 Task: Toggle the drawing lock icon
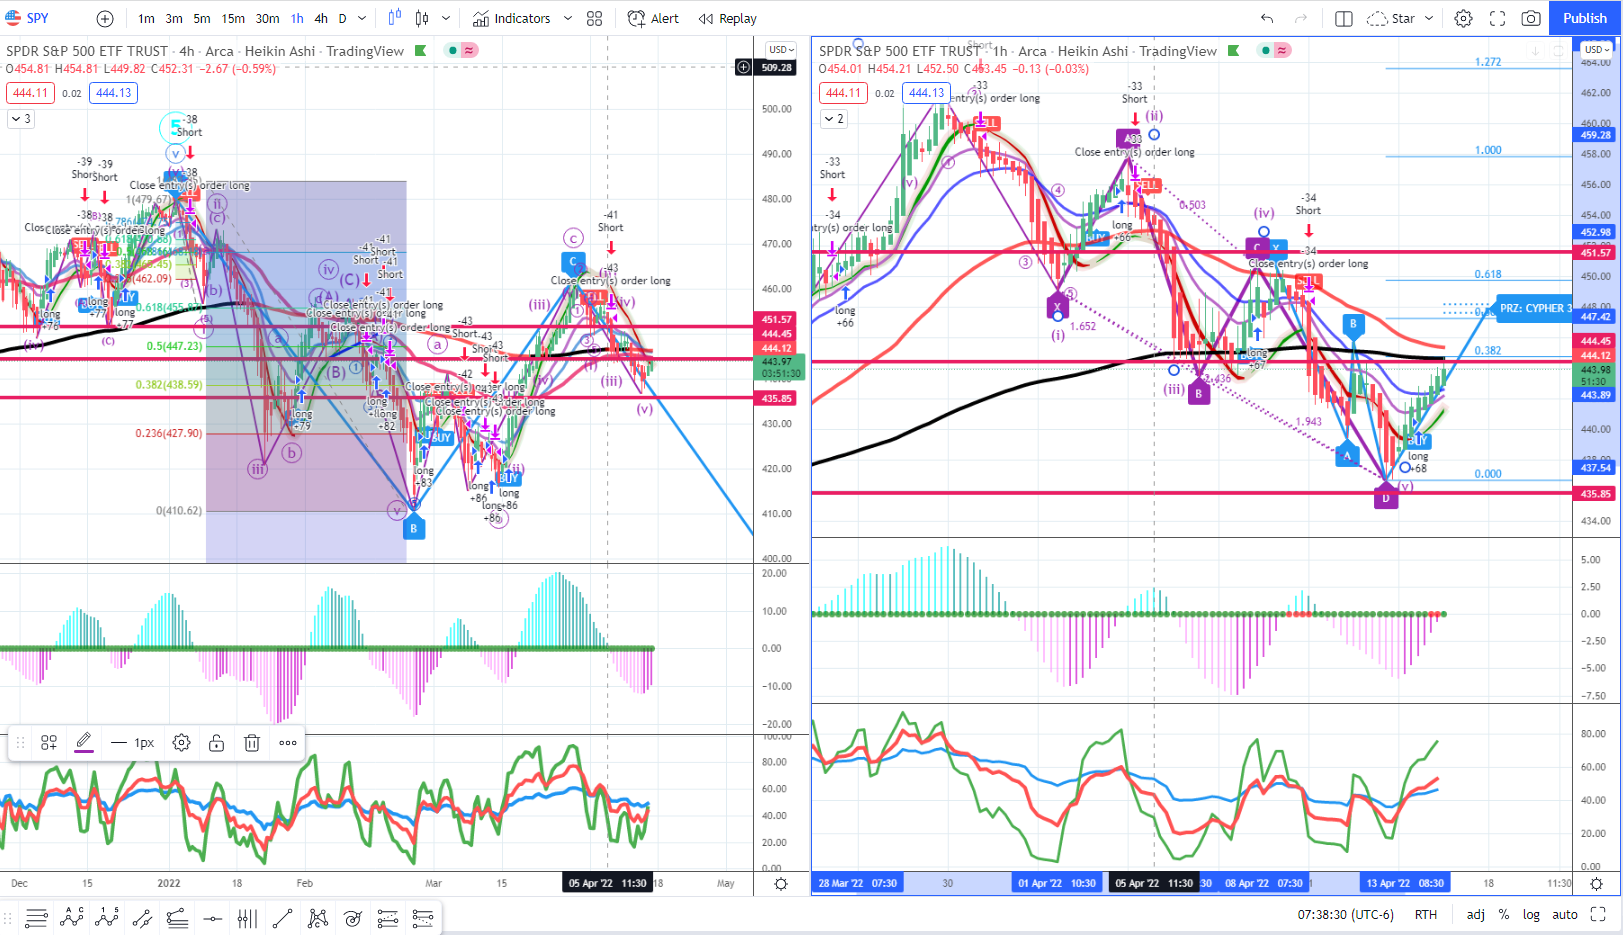coord(216,742)
